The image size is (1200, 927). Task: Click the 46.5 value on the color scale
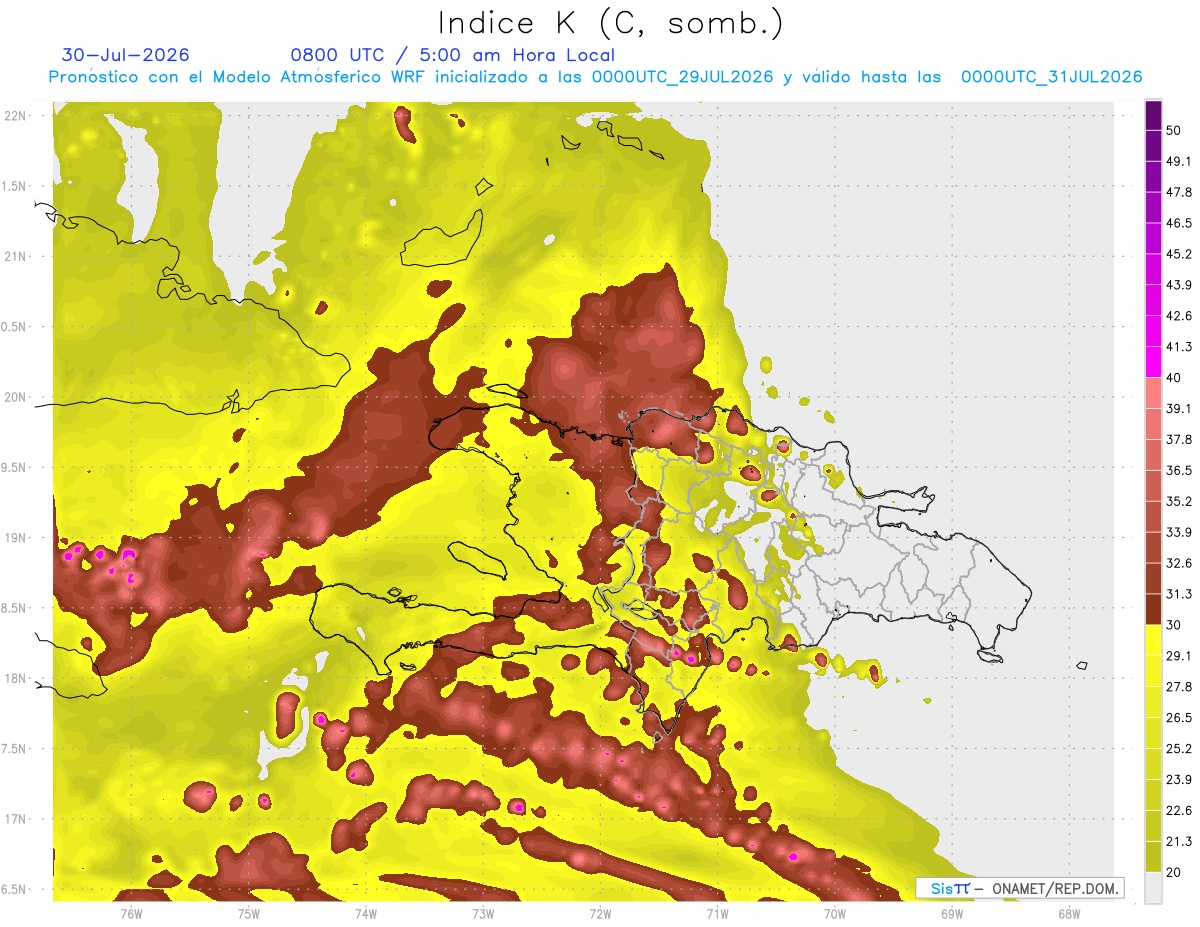pyautogui.click(x=1179, y=223)
